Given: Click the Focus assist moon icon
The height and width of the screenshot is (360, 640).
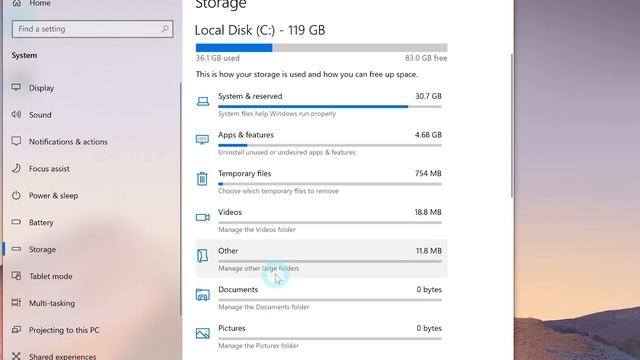Looking at the screenshot, I should pos(16,168).
